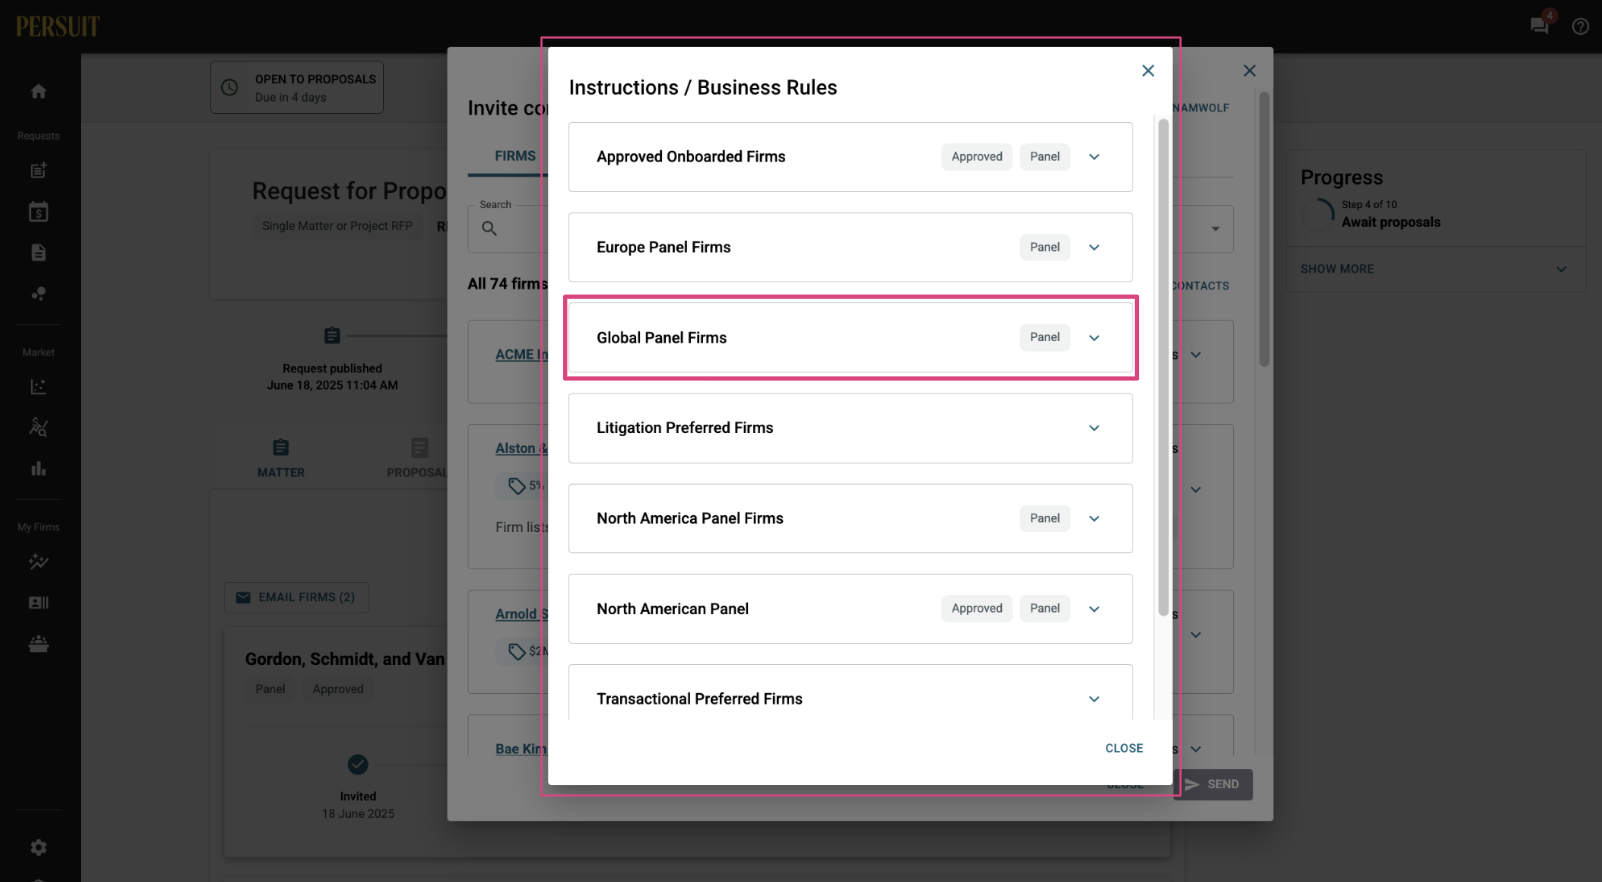The image size is (1602, 882).
Task: Click the help question mark icon
Action: point(1580,26)
